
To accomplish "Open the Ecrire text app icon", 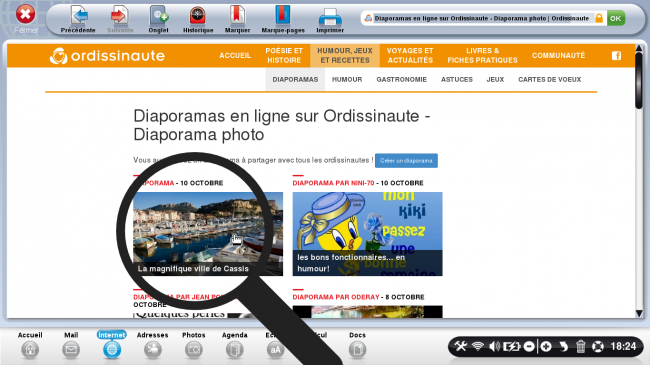I will pyautogui.click(x=275, y=349).
